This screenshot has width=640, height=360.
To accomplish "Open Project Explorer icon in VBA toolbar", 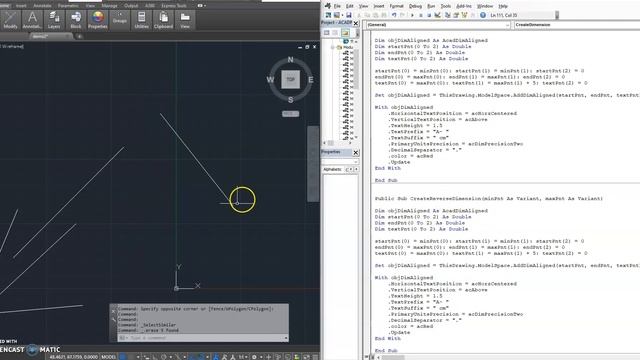I will pos(448,15).
